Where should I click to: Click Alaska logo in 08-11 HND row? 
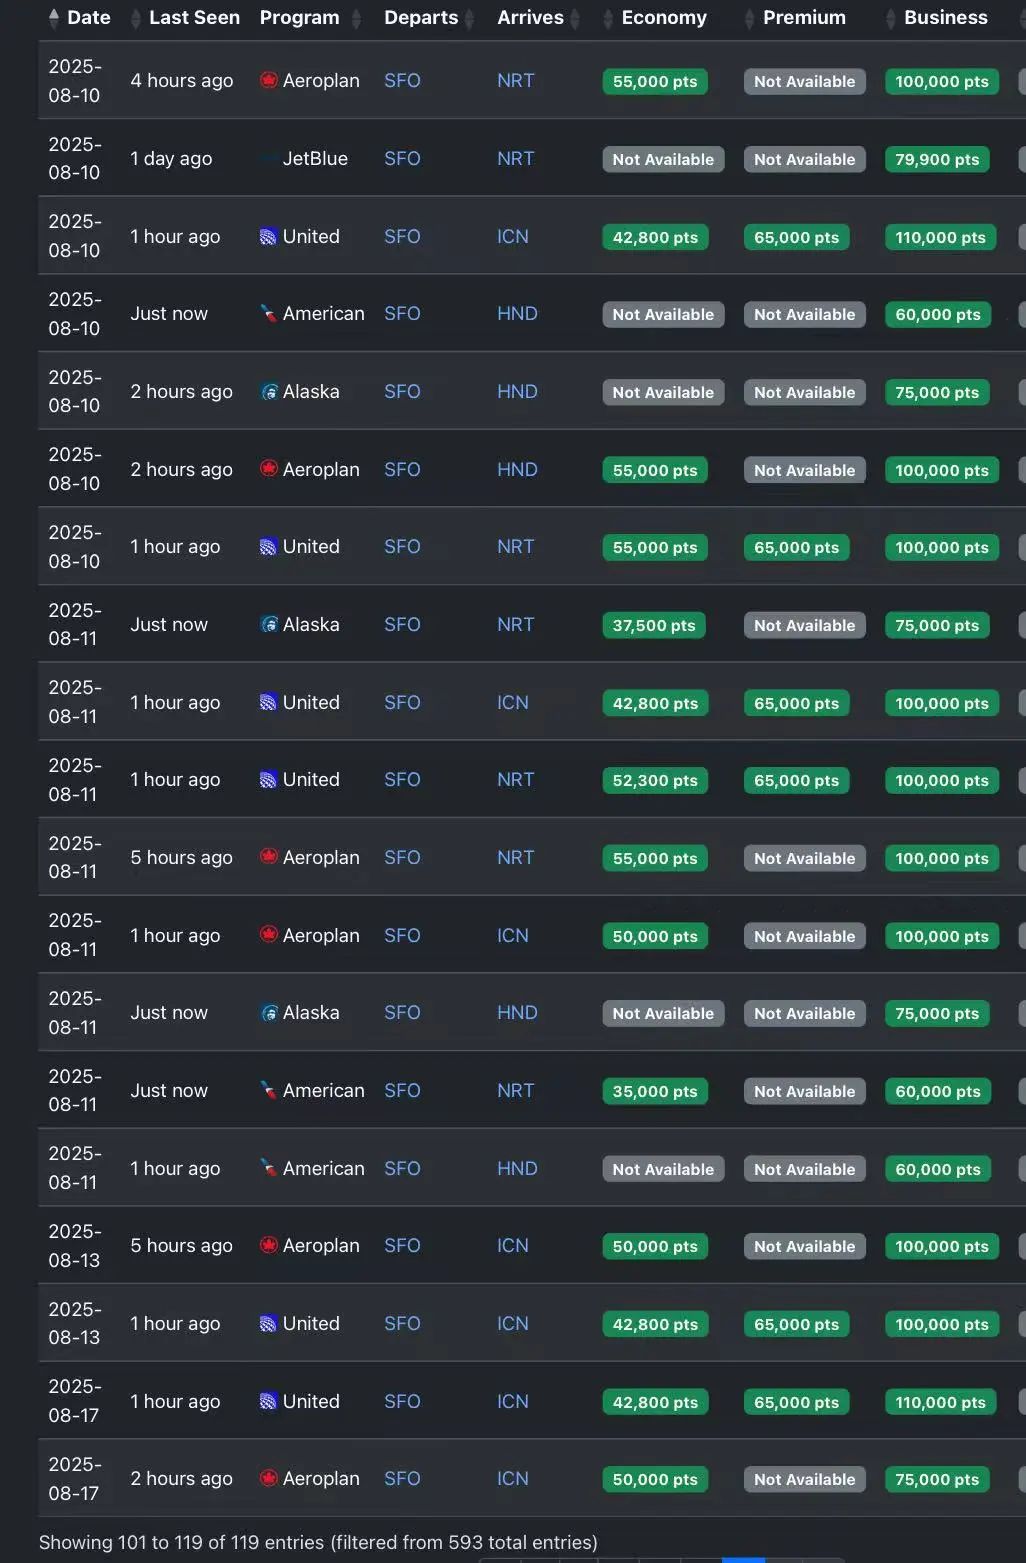coord(268,1013)
